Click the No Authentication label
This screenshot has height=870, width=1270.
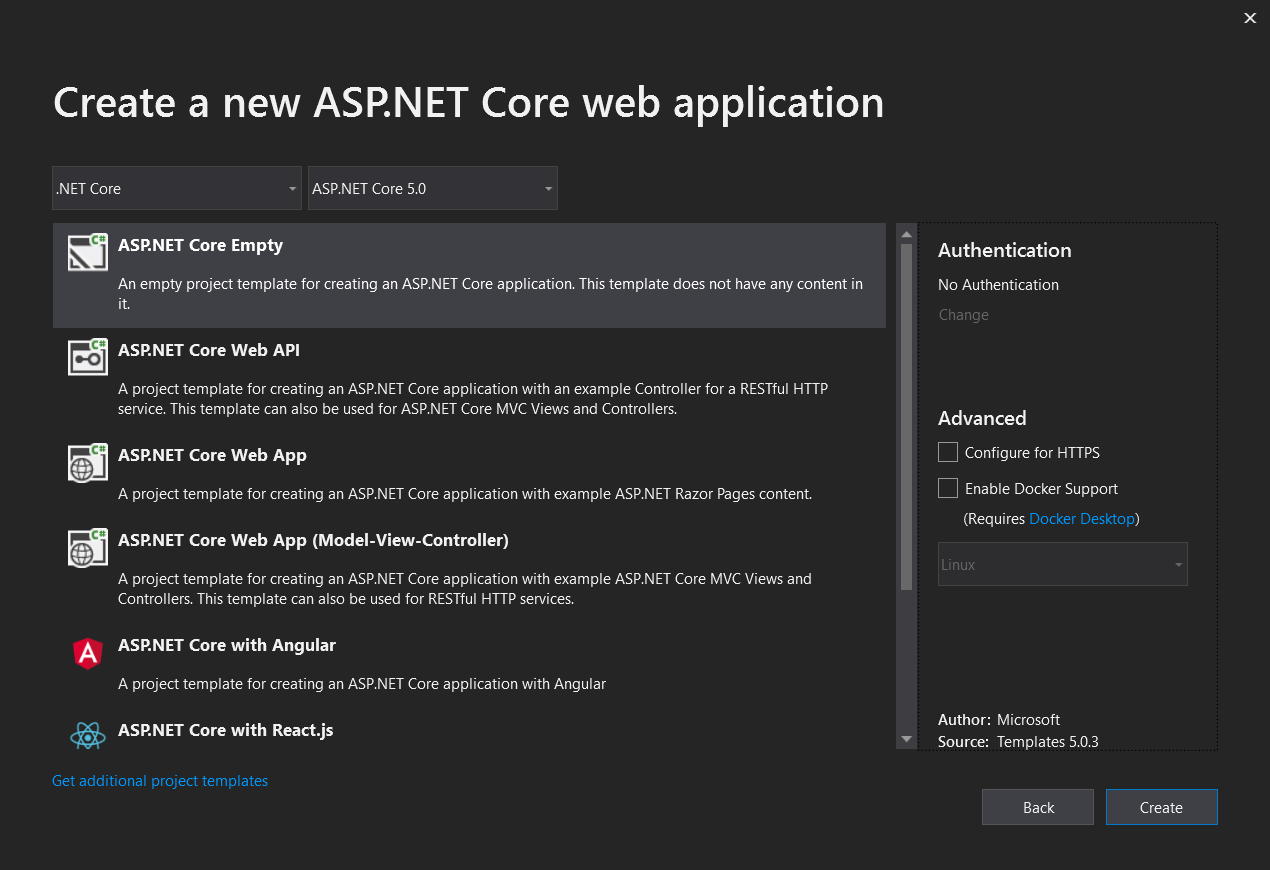[998, 285]
